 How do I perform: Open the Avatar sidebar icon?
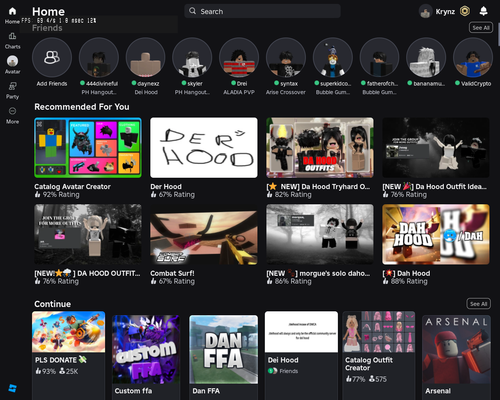tap(12, 61)
